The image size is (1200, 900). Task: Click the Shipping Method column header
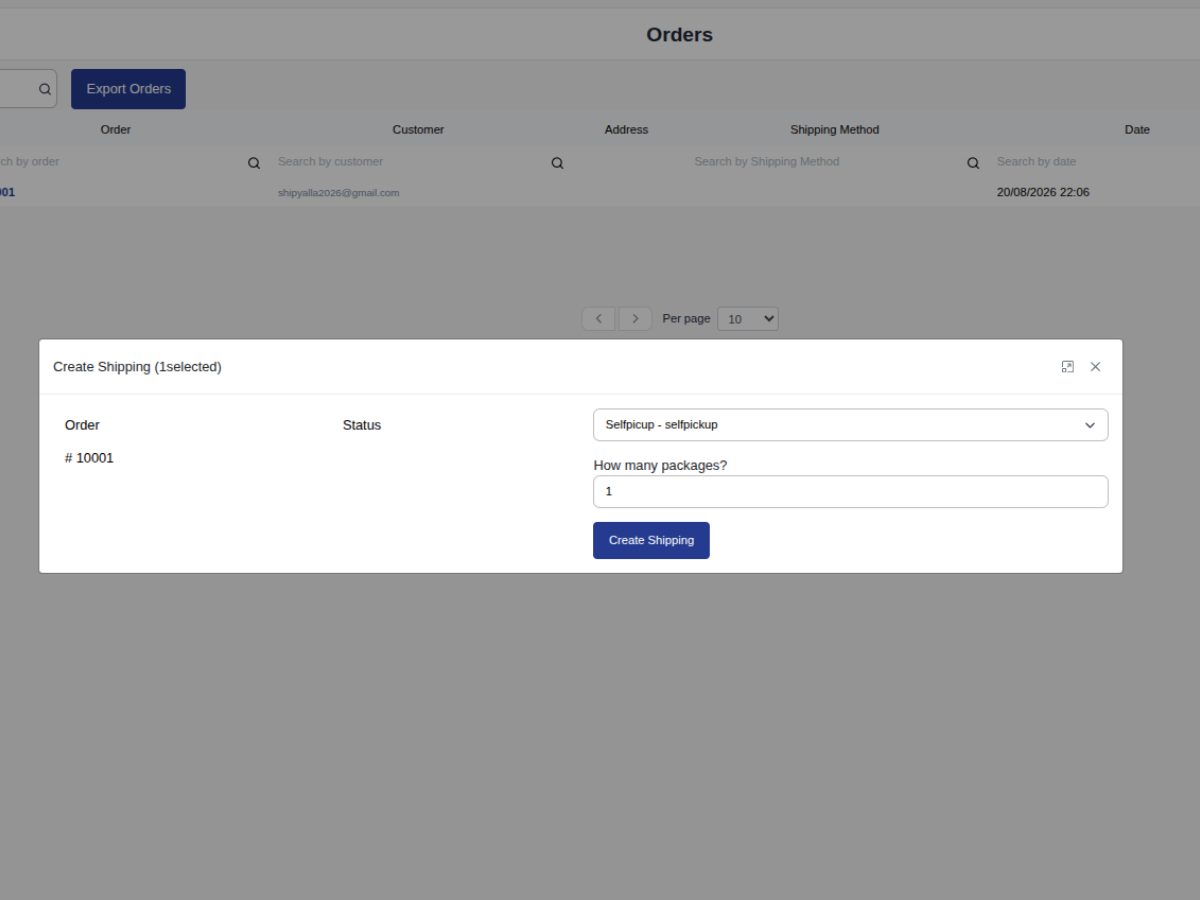pos(834,130)
